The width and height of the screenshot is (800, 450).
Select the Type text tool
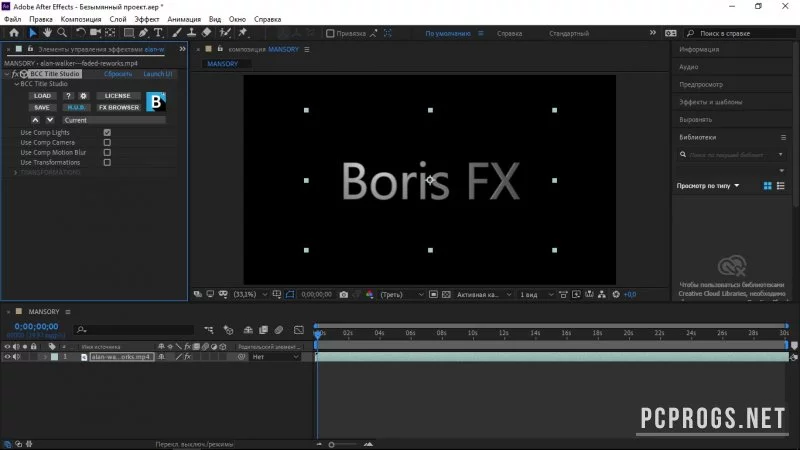(x=158, y=33)
